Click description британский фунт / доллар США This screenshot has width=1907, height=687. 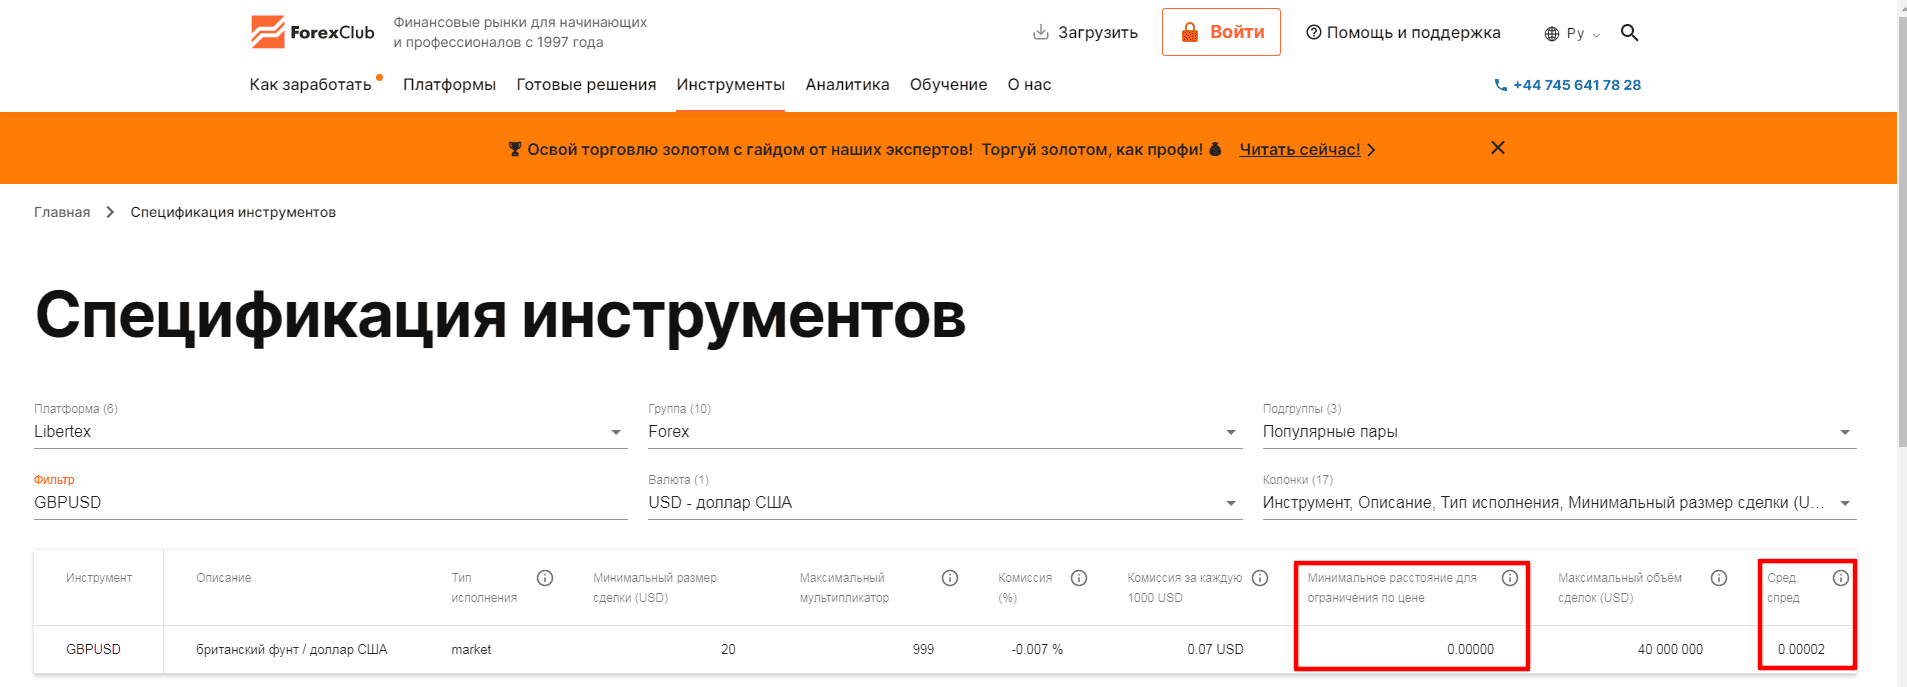[292, 649]
